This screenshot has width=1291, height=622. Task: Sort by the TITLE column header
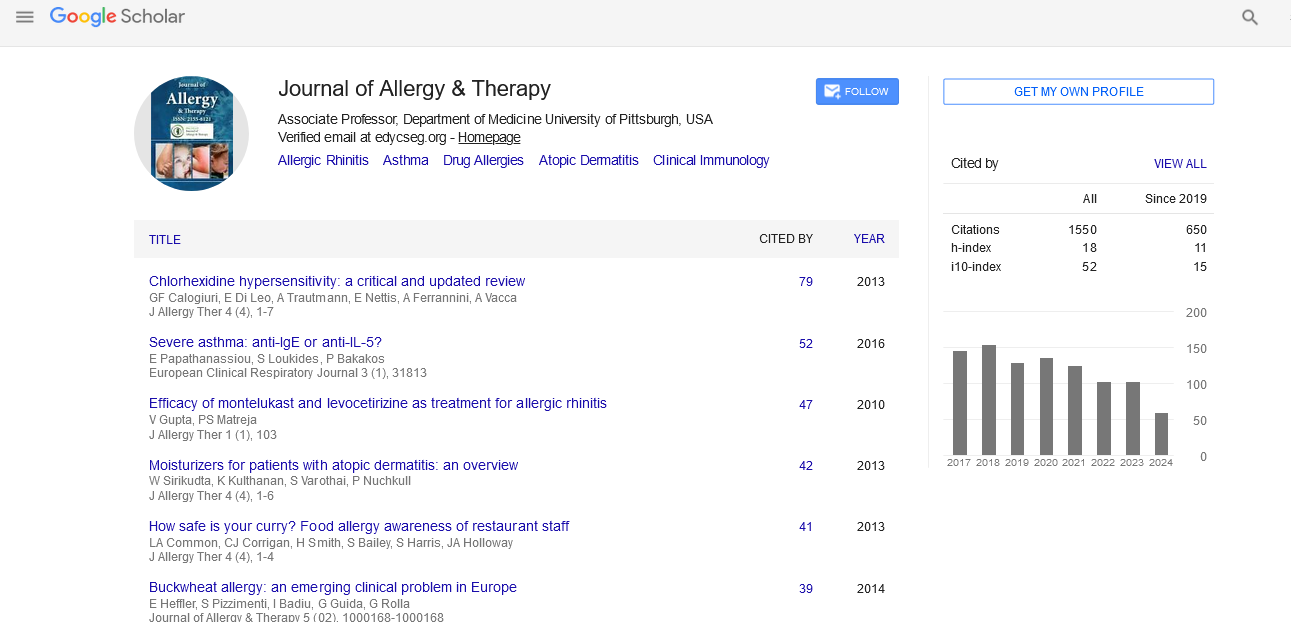[x=165, y=240]
